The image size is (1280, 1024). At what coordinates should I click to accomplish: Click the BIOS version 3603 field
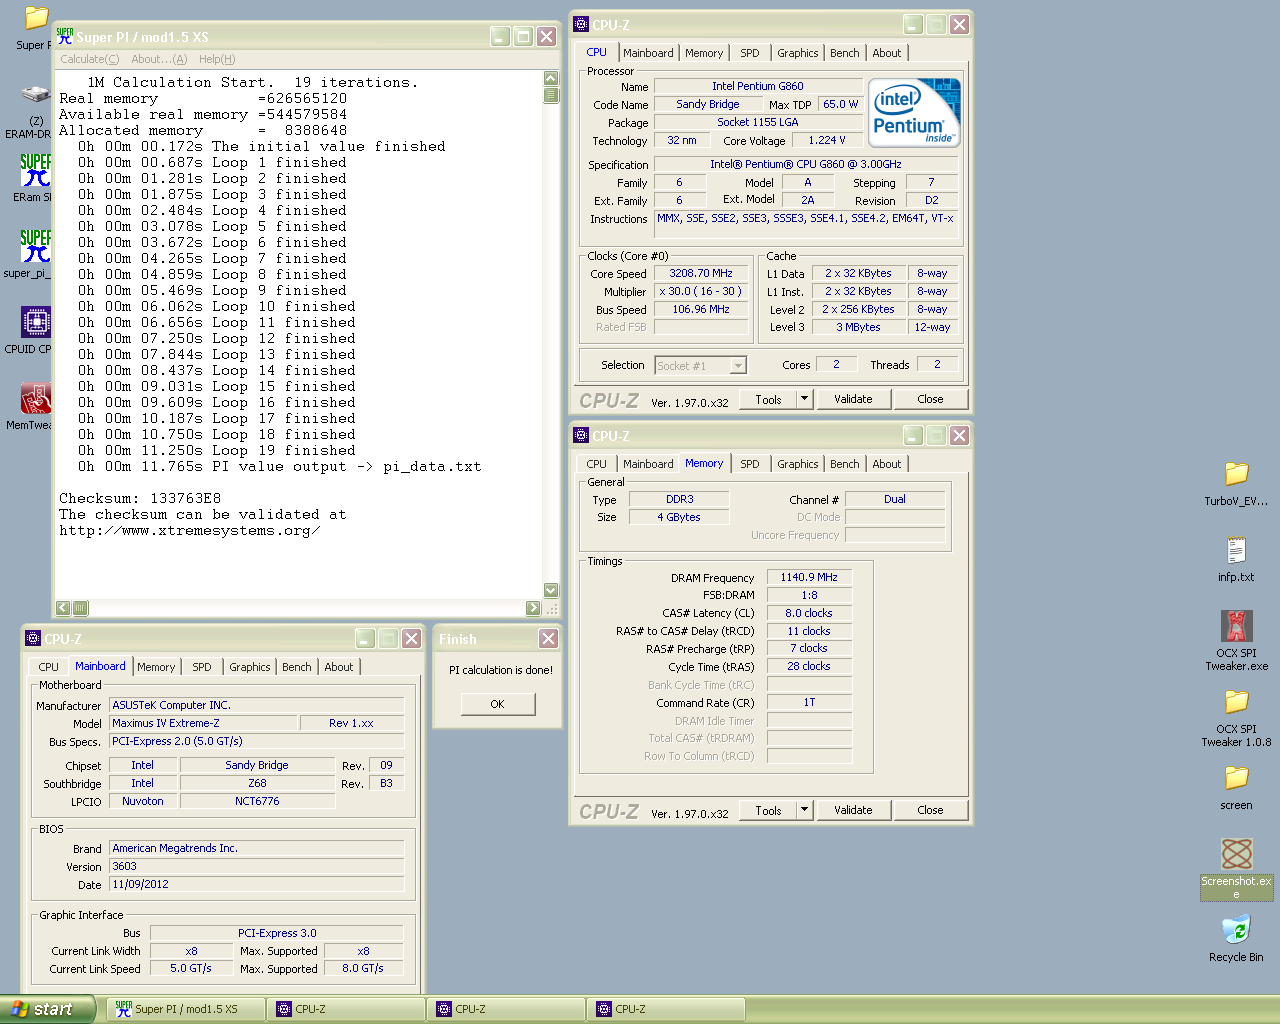tap(257, 866)
